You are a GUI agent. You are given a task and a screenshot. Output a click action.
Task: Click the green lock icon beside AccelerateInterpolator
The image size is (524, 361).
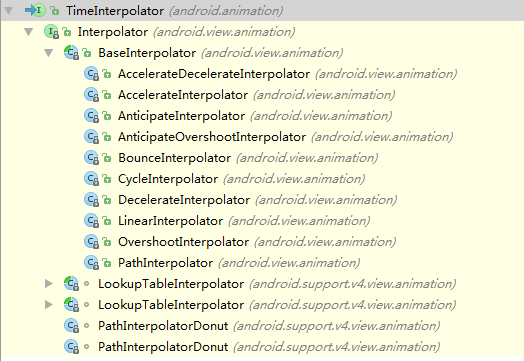107,95
